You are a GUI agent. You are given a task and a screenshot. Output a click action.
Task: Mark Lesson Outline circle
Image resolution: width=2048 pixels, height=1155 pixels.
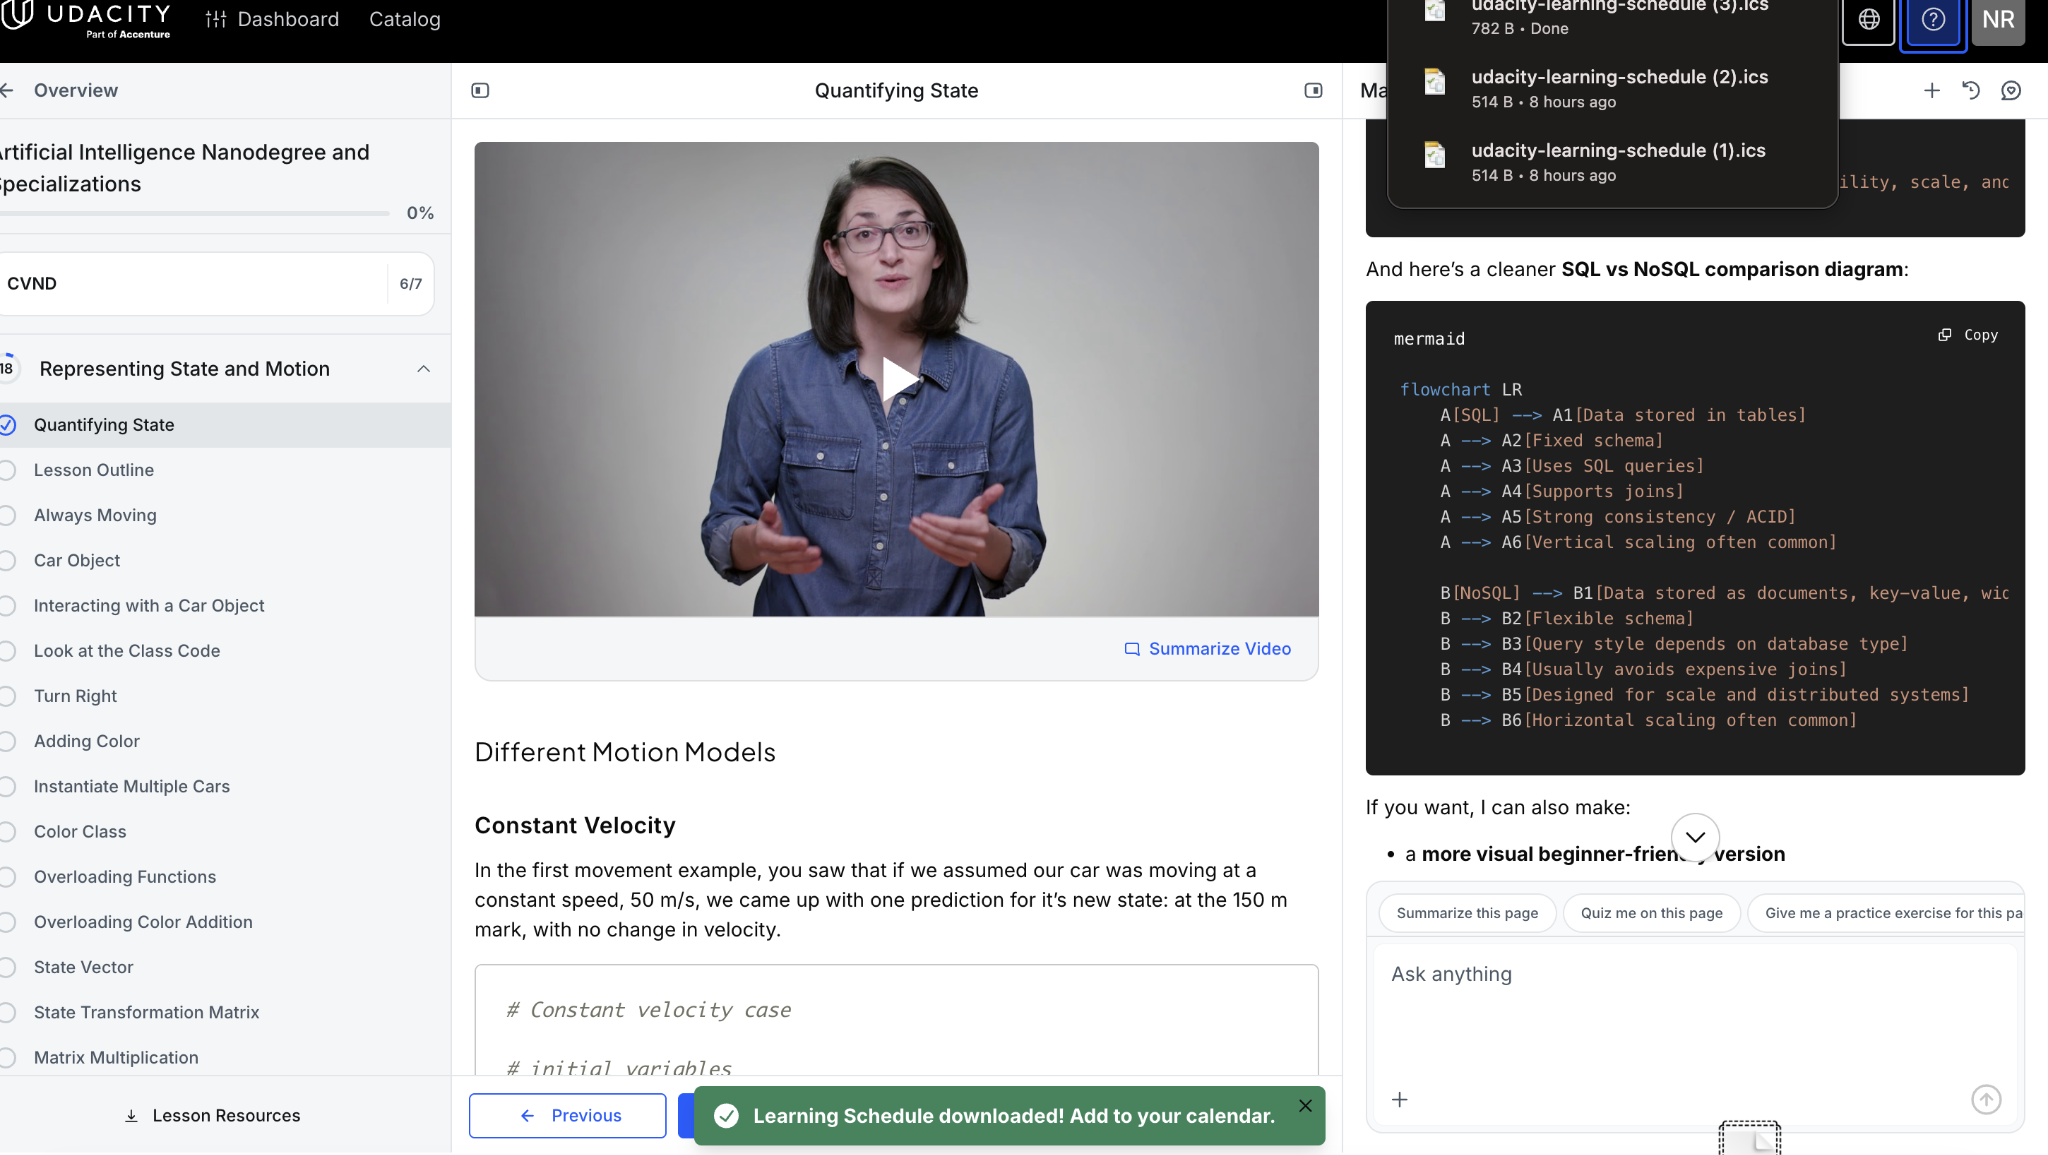[7, 470]
